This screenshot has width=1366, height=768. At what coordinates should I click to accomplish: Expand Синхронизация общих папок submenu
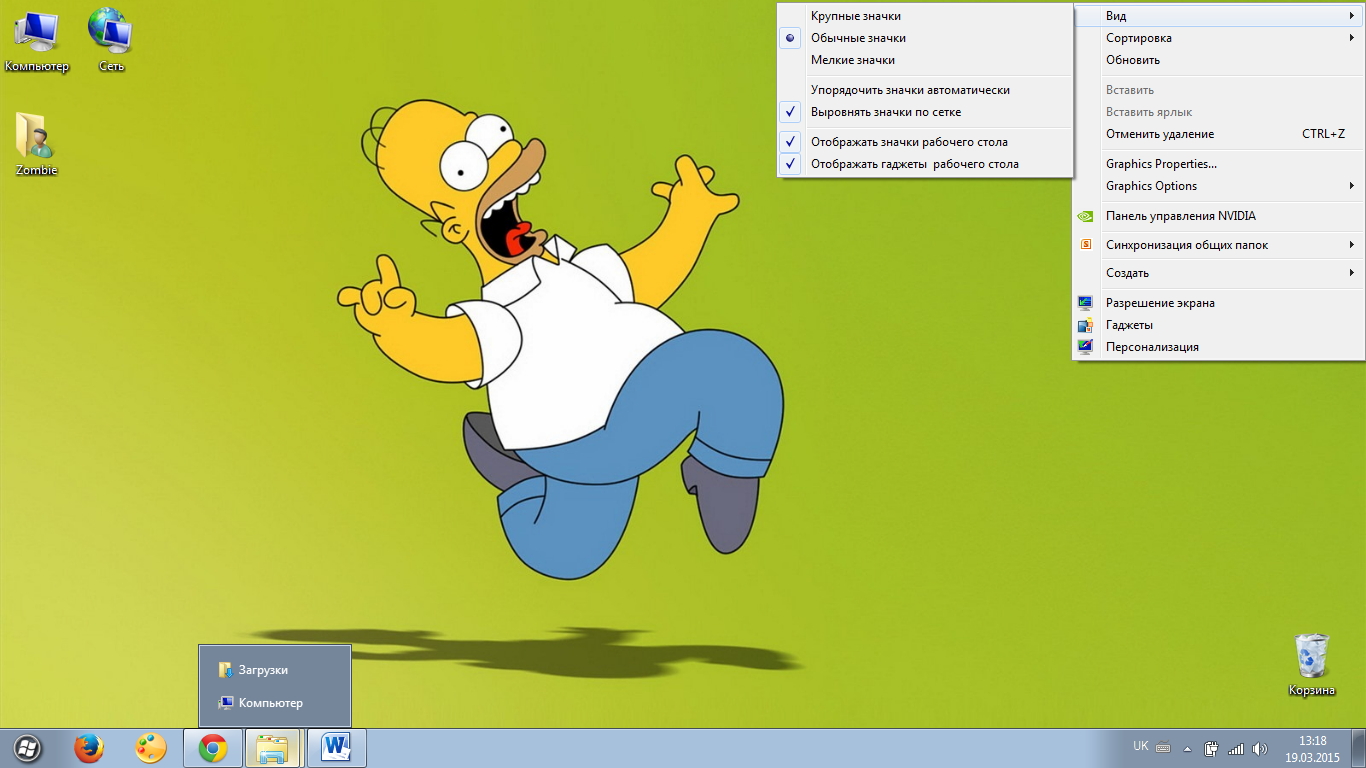(x=1218, y=245)
